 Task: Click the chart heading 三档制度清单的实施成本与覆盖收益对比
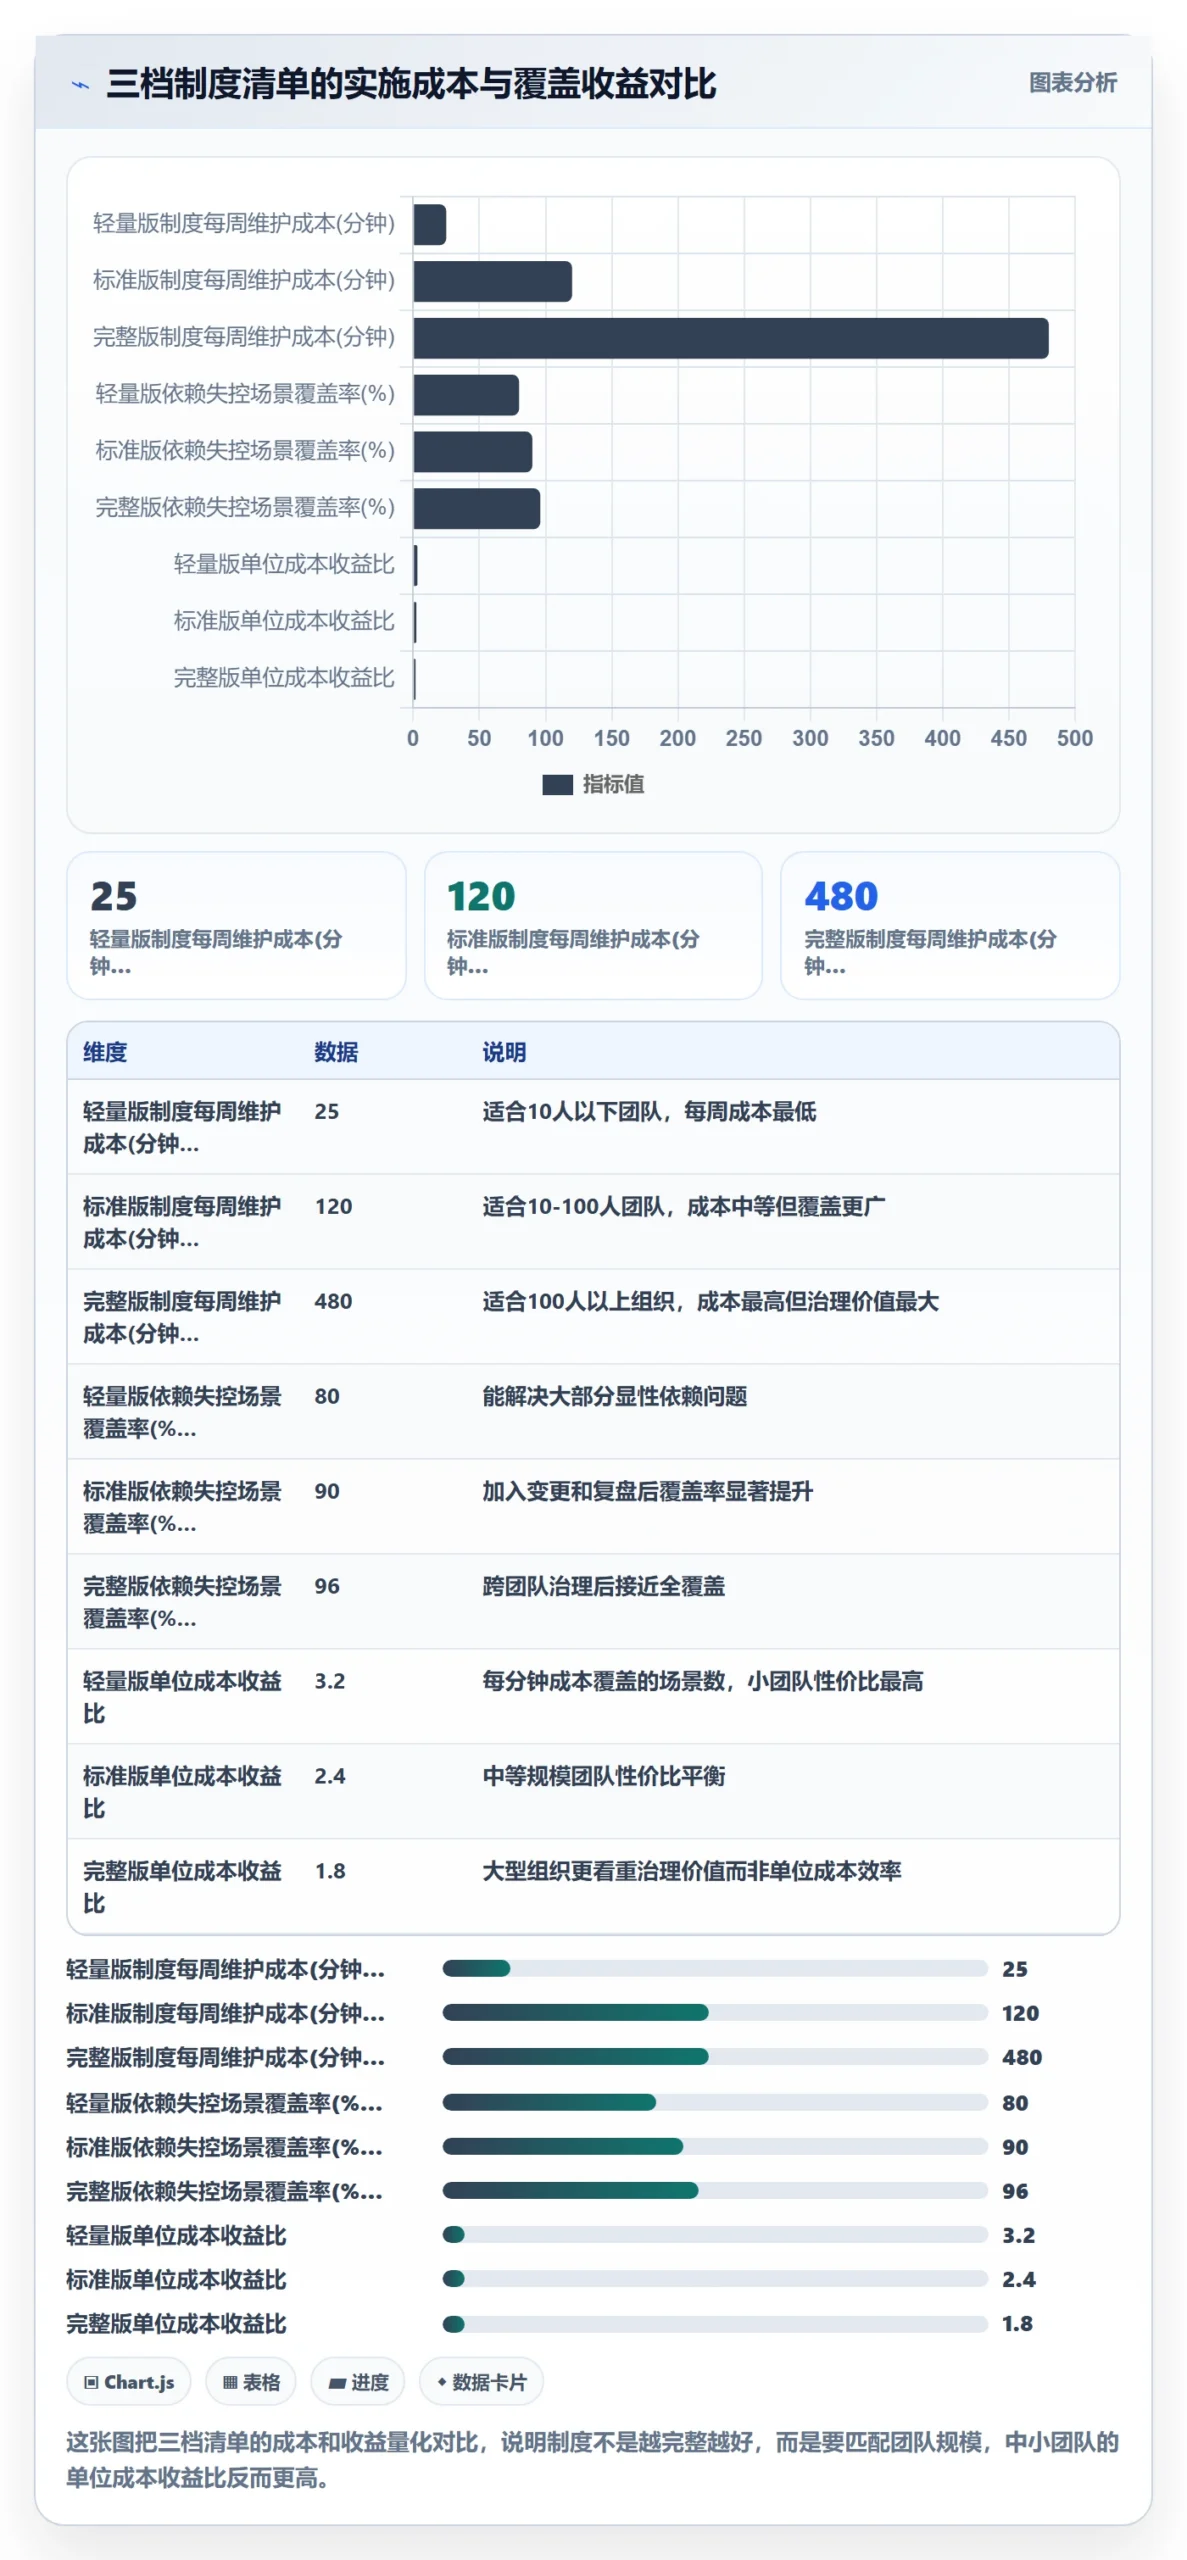(411, 83)
